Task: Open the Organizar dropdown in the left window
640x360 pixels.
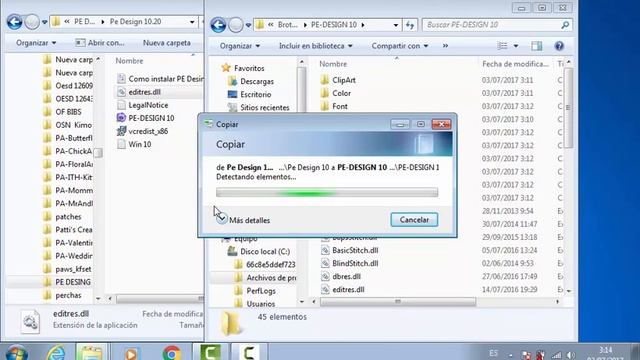Action: tap(36, 43)
